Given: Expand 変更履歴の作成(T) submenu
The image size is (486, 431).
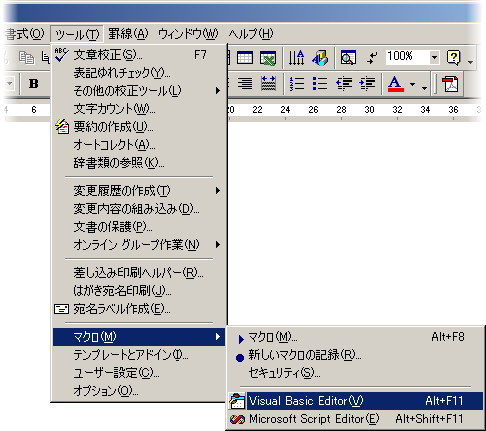Looking at the screenshot, I should click(139, 191).
